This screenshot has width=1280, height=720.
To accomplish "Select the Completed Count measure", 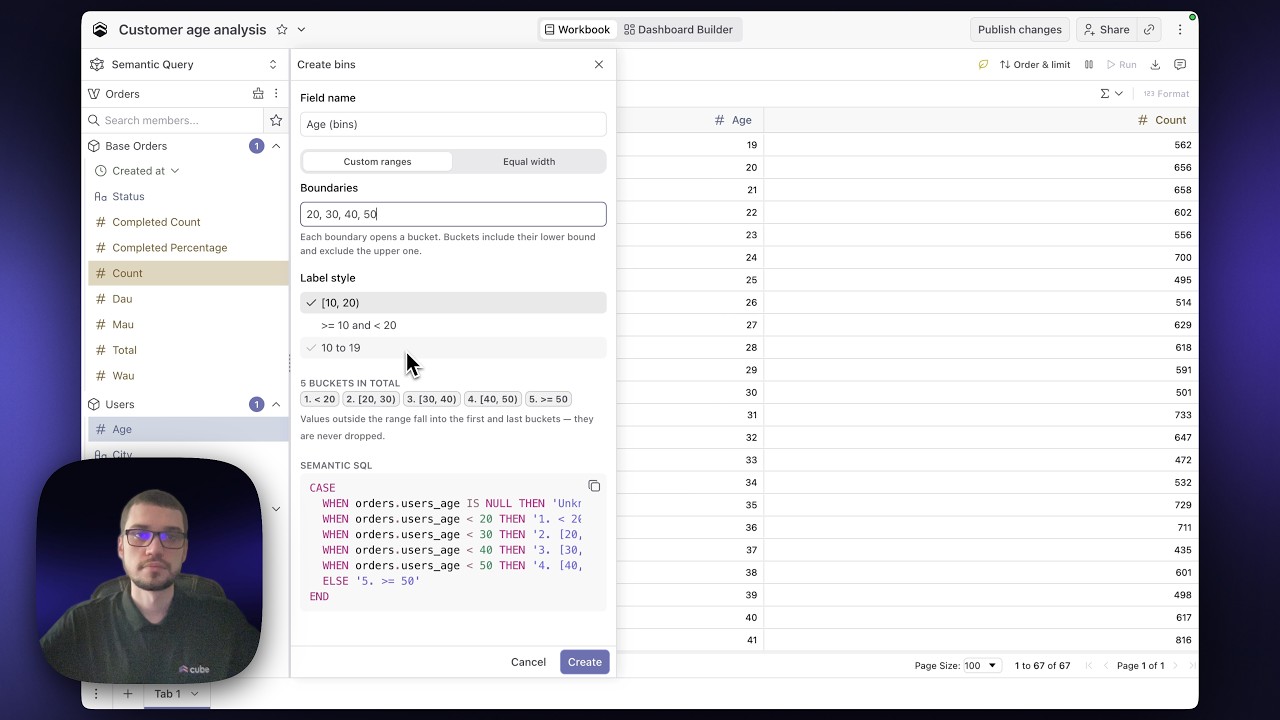I will (187, 222).
